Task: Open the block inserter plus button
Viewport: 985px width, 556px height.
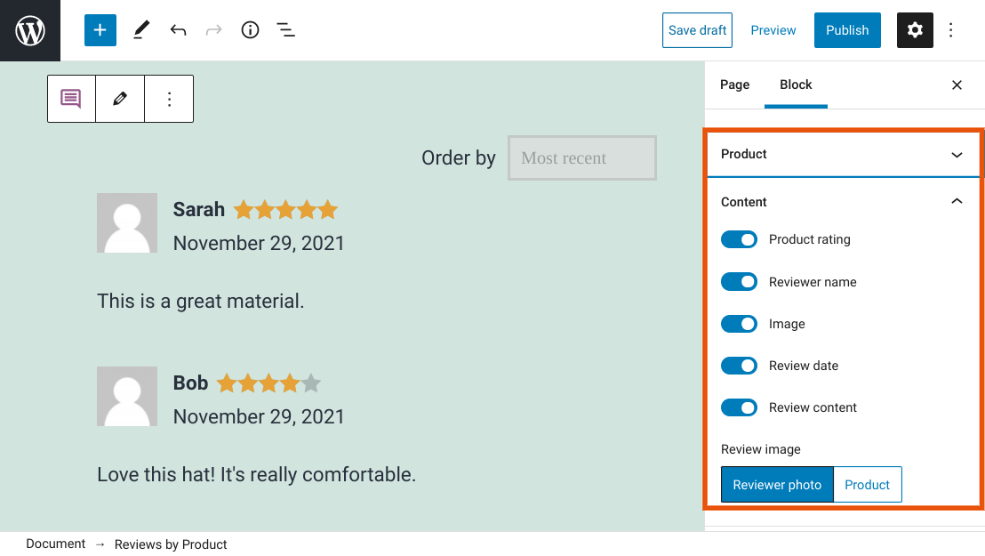Action: (100, 30)
